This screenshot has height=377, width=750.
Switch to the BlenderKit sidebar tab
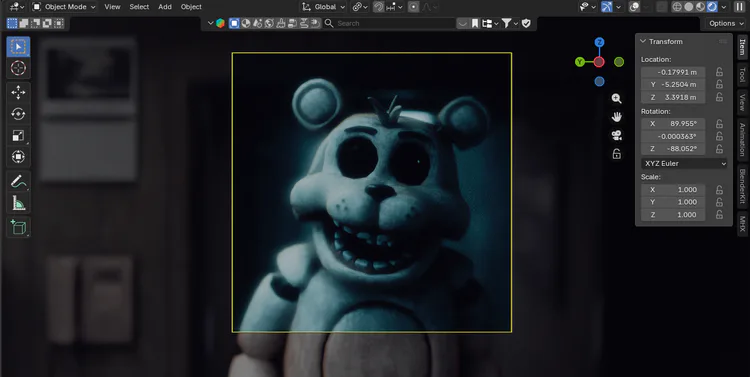pos(742,186)
